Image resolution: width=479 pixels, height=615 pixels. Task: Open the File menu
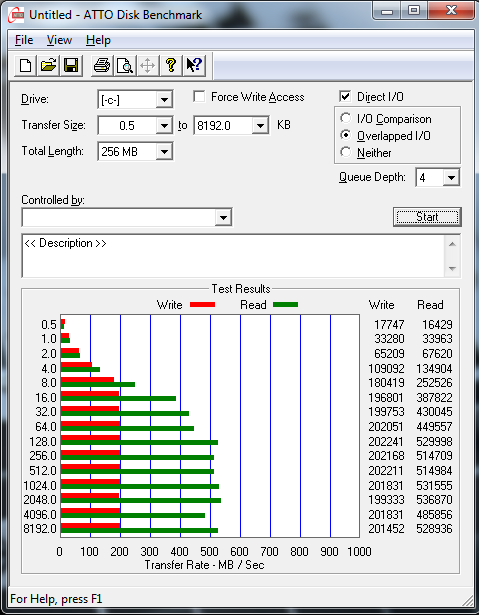[x=24, y=40]
